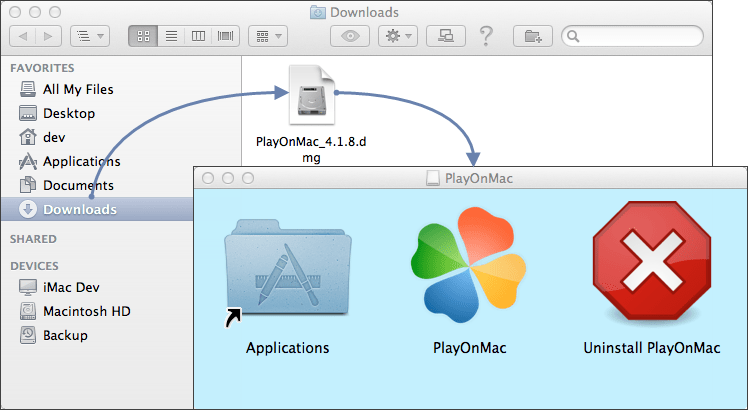Go forward in Finder toolbar
This screenshot has height=410, width=748.
point(48,36)
